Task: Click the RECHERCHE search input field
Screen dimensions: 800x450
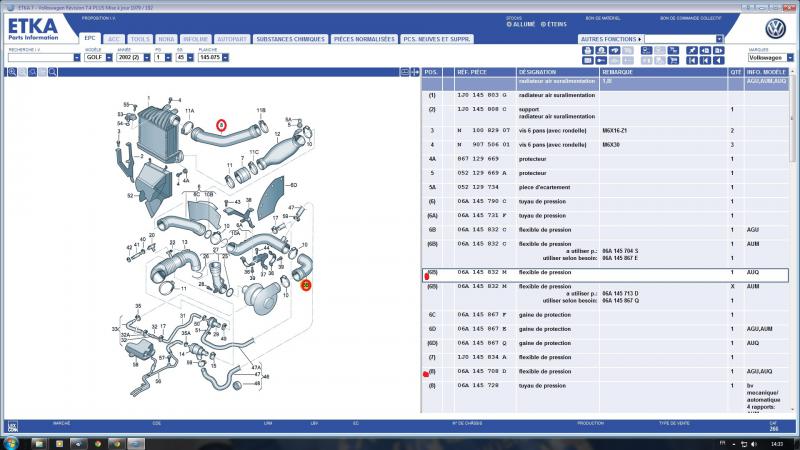Action: (x=40, y=58)
